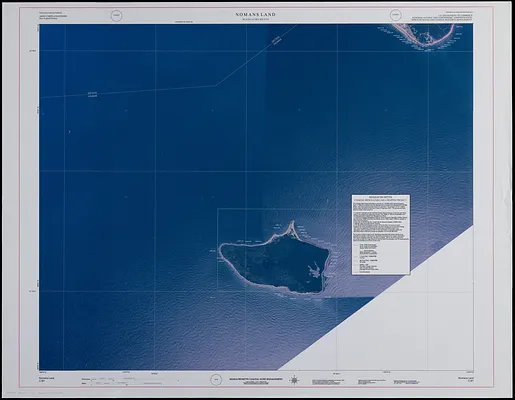Click the circular emblem in the bottom margin
Image resolution: width=515 pixels, height=400 pixels.
point(216,380)
